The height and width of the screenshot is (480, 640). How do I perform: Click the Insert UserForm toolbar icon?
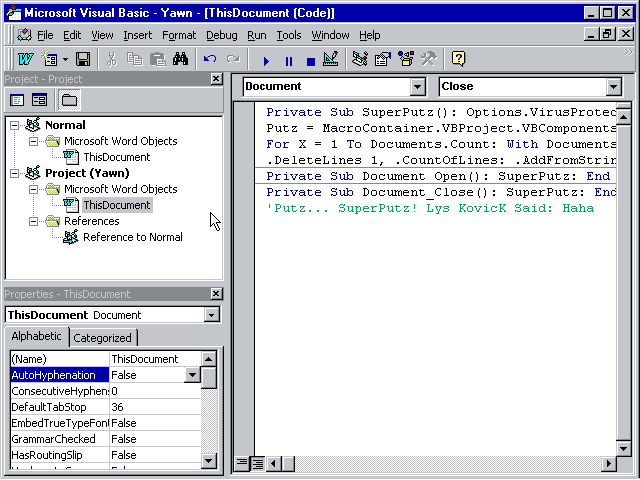50,60
